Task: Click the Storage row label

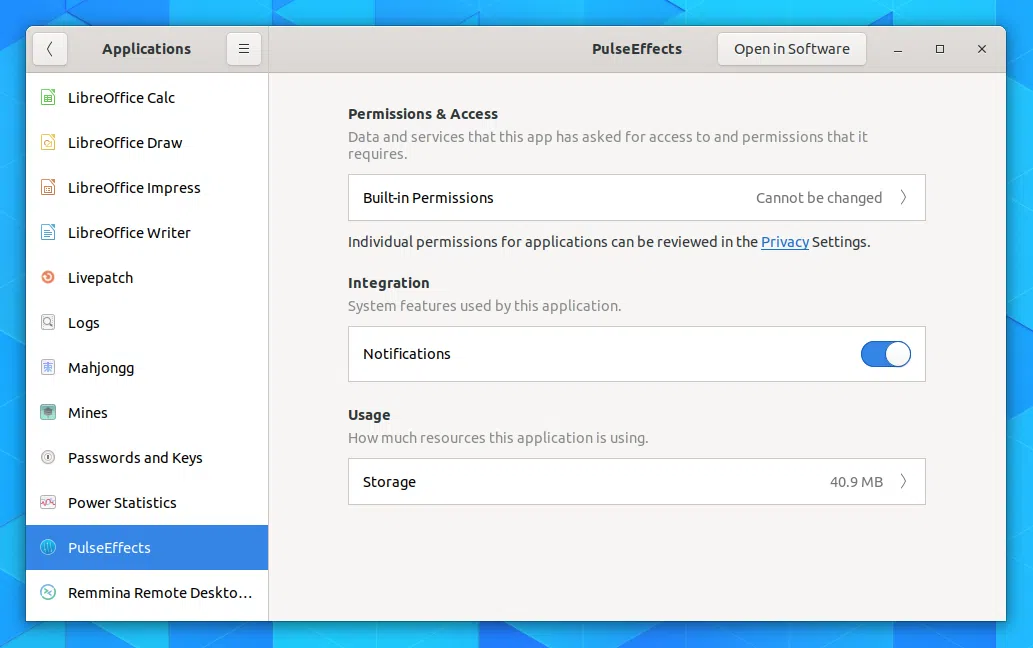Action: click(389, 482)
